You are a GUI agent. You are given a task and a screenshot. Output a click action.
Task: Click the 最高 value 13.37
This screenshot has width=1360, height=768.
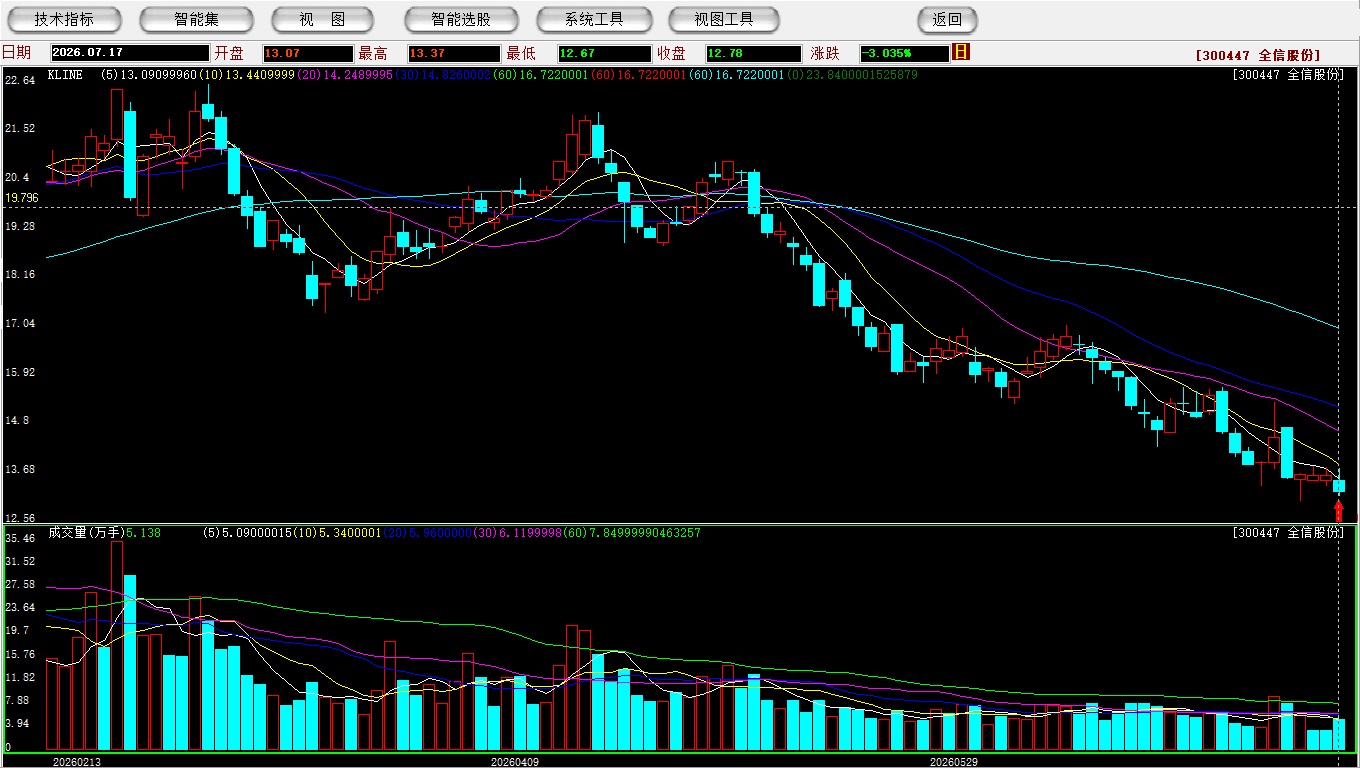pyautogui.click(x=454, y=53)
